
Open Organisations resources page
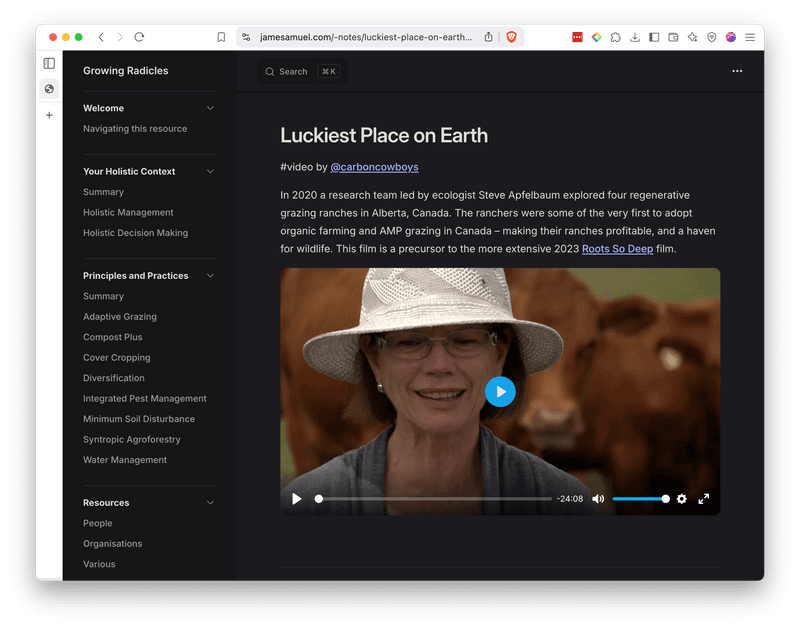[113, 543]
